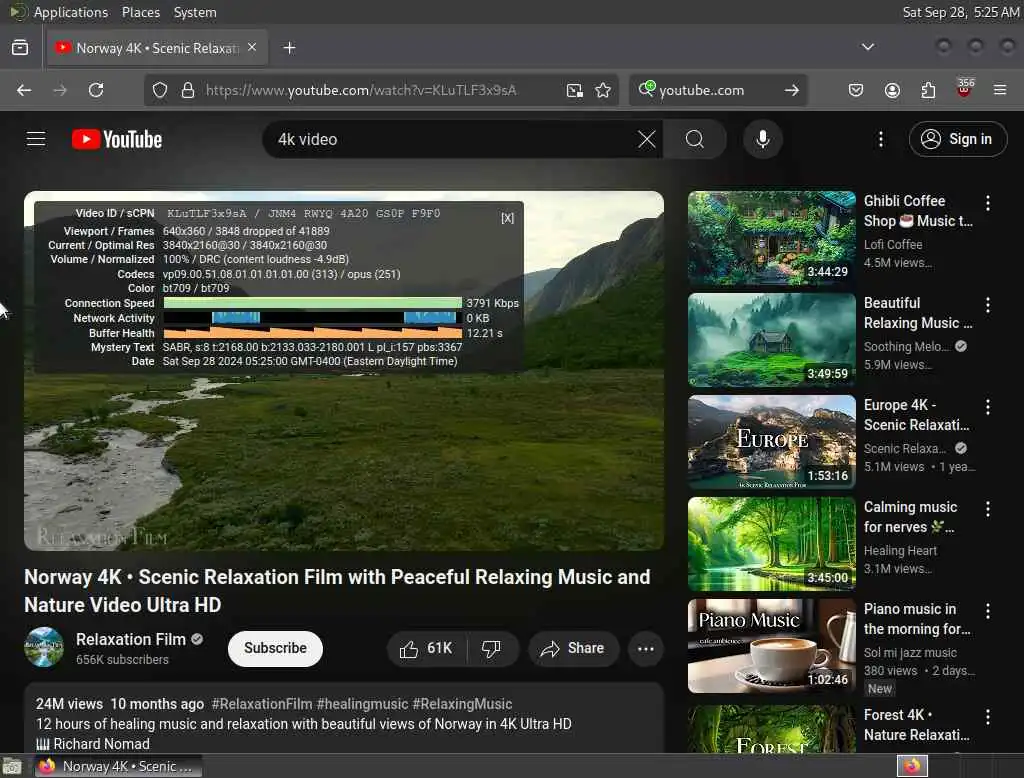Open the Pocket save icon

(856, 90)
